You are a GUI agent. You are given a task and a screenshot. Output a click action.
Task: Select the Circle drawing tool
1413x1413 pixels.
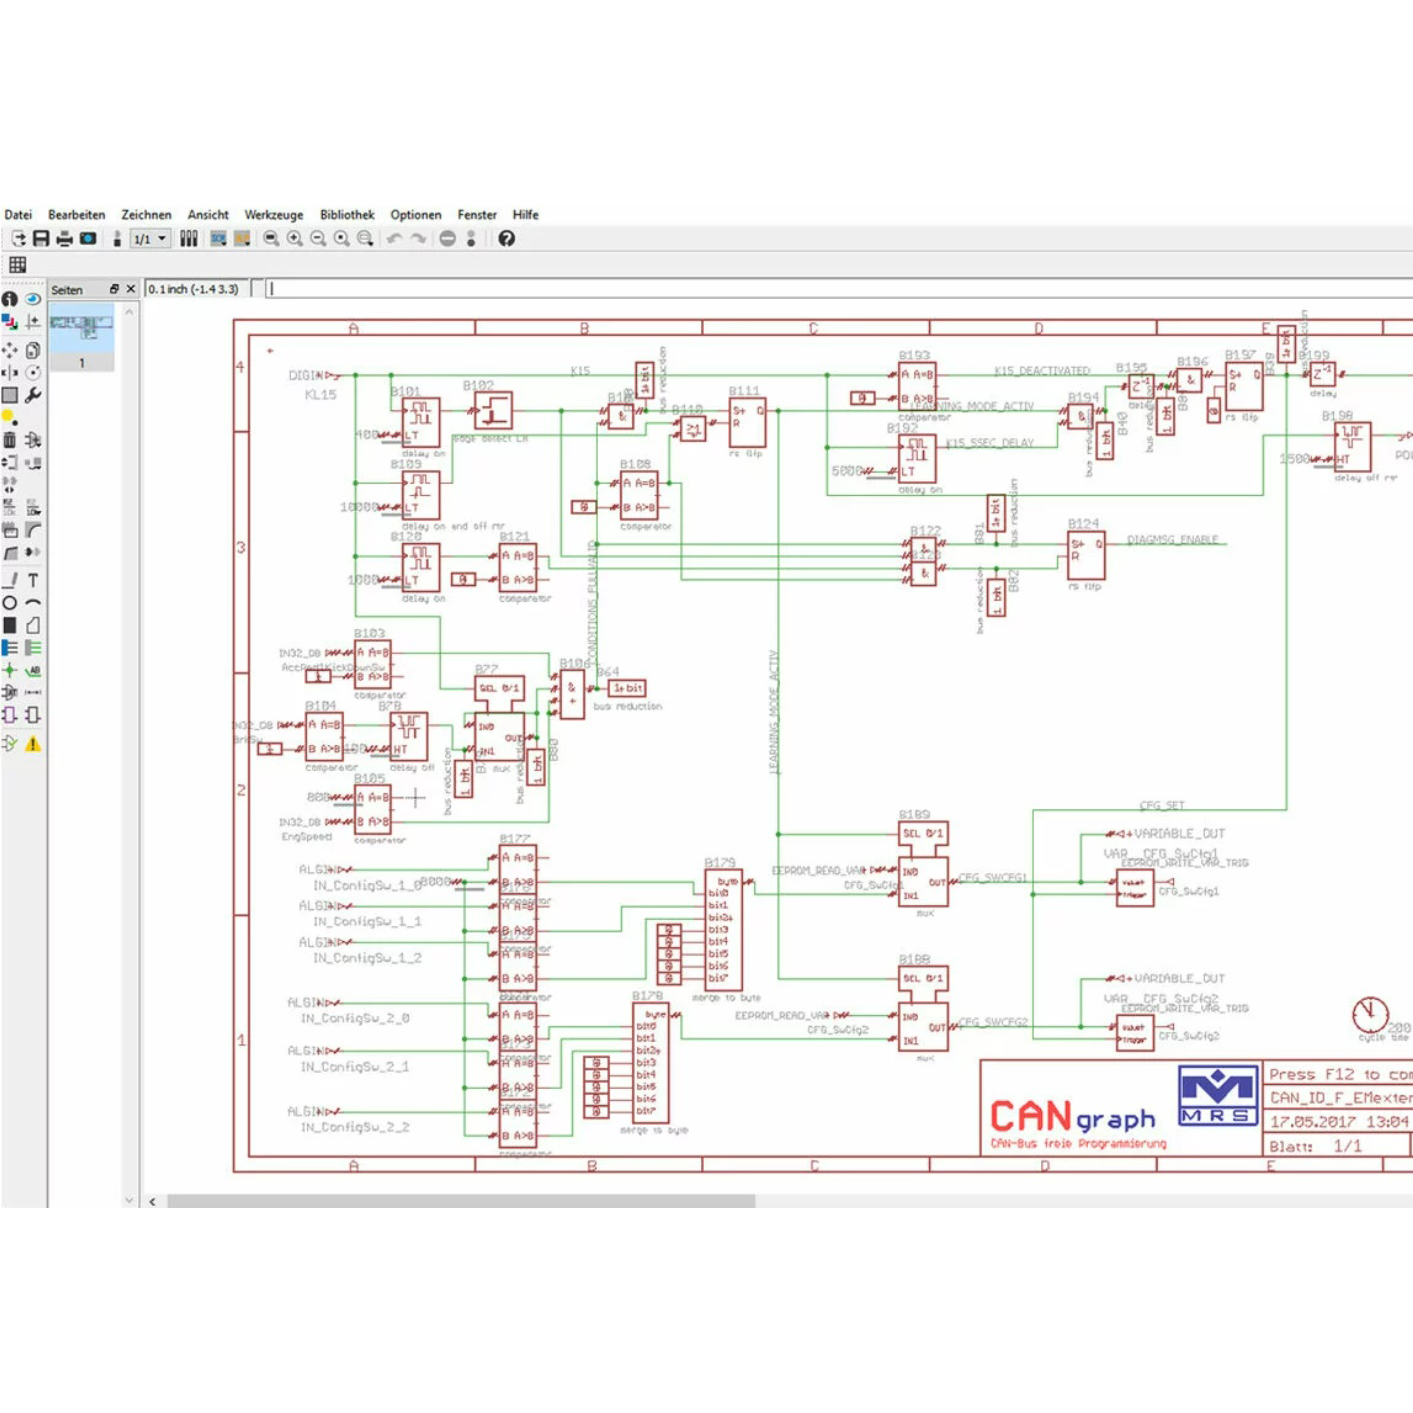10,603
